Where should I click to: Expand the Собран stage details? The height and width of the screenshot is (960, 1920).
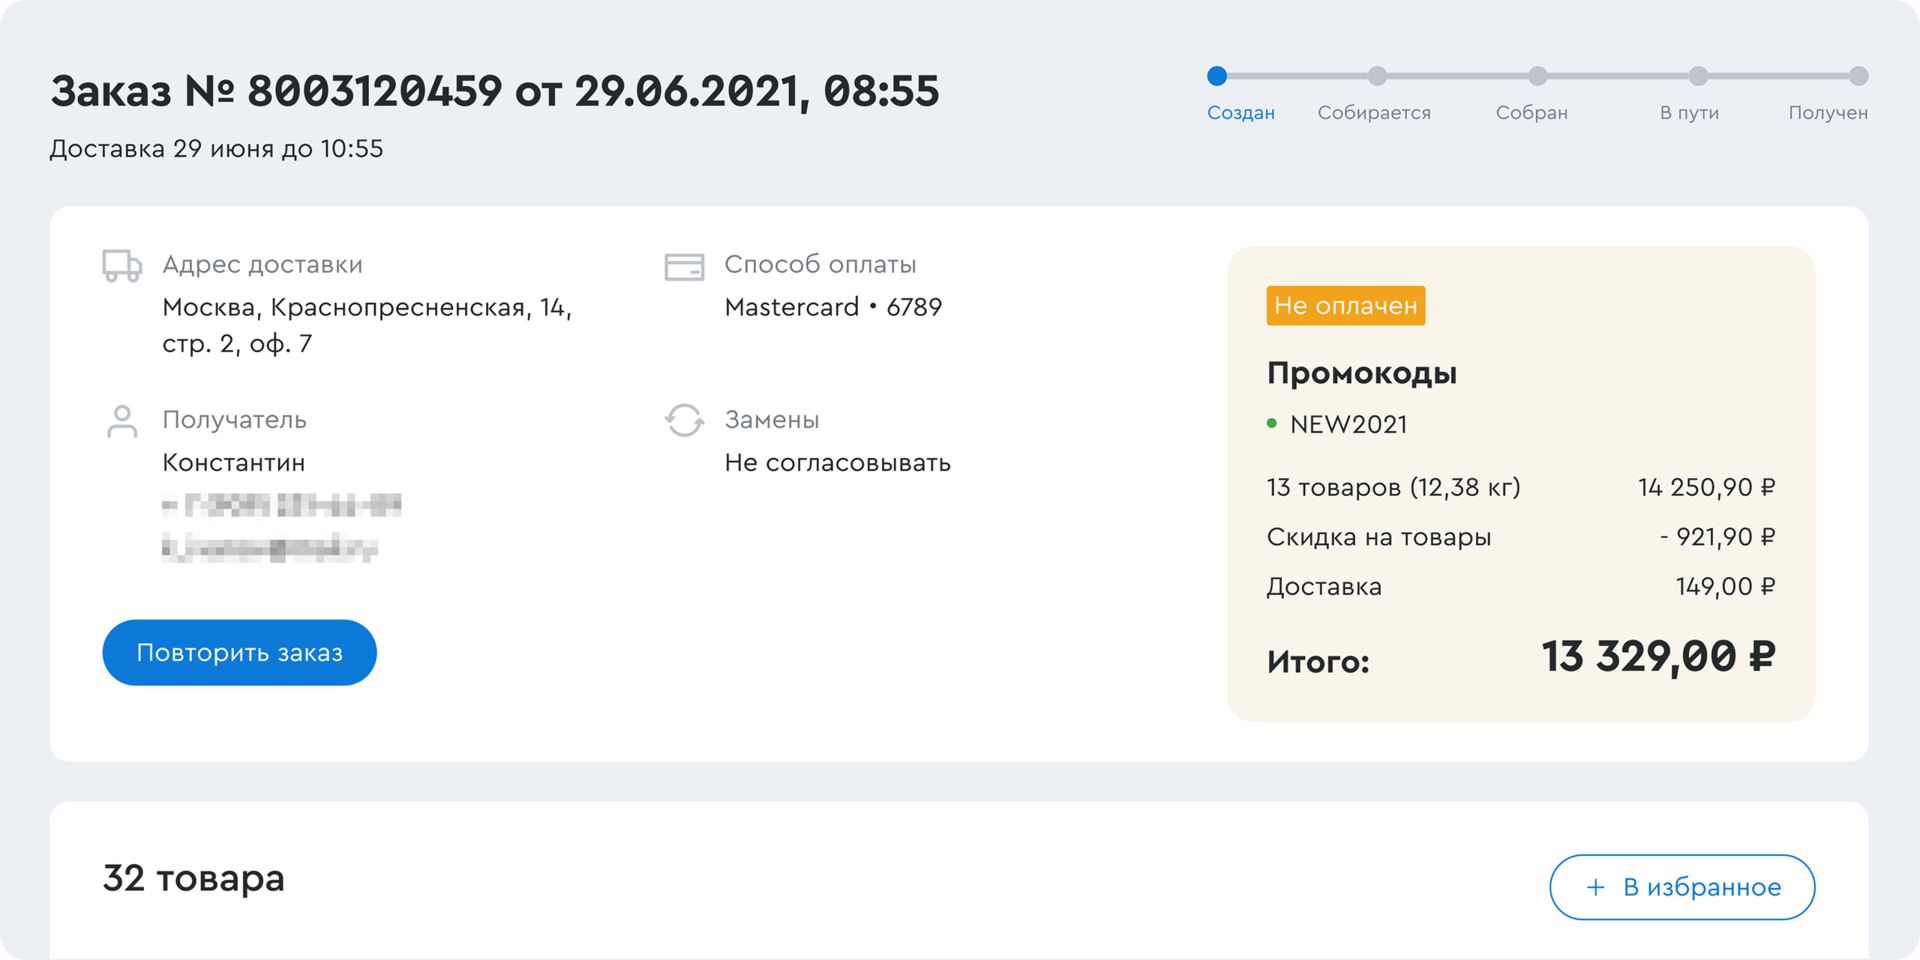coord(1539,75)
